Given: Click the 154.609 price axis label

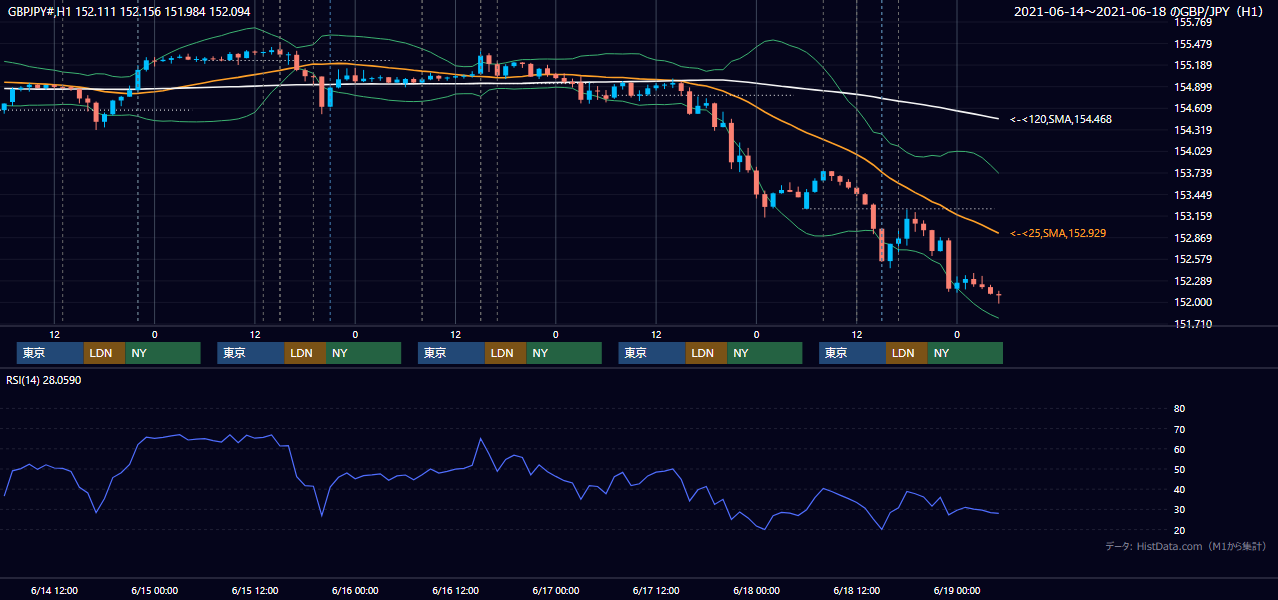Looking at the screenshot, I should tap(1192, 108).
